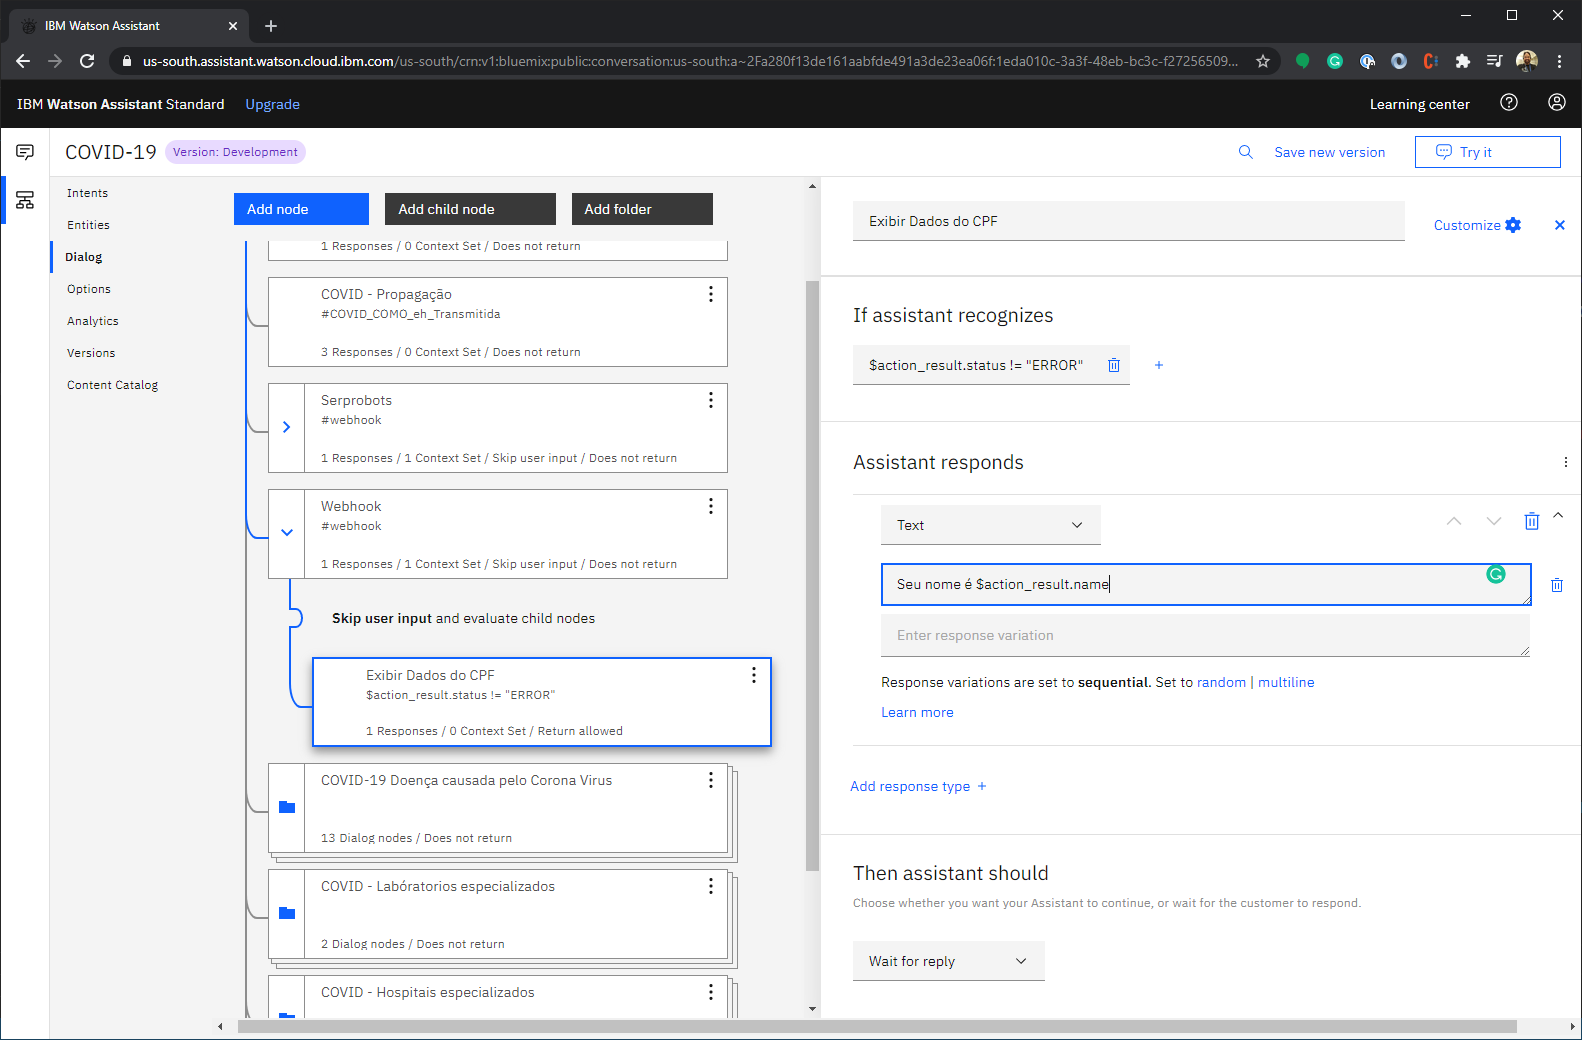Open options menu for Labóratorios especializados folder
The image size is (1582, 1040).
coord(711,886)
